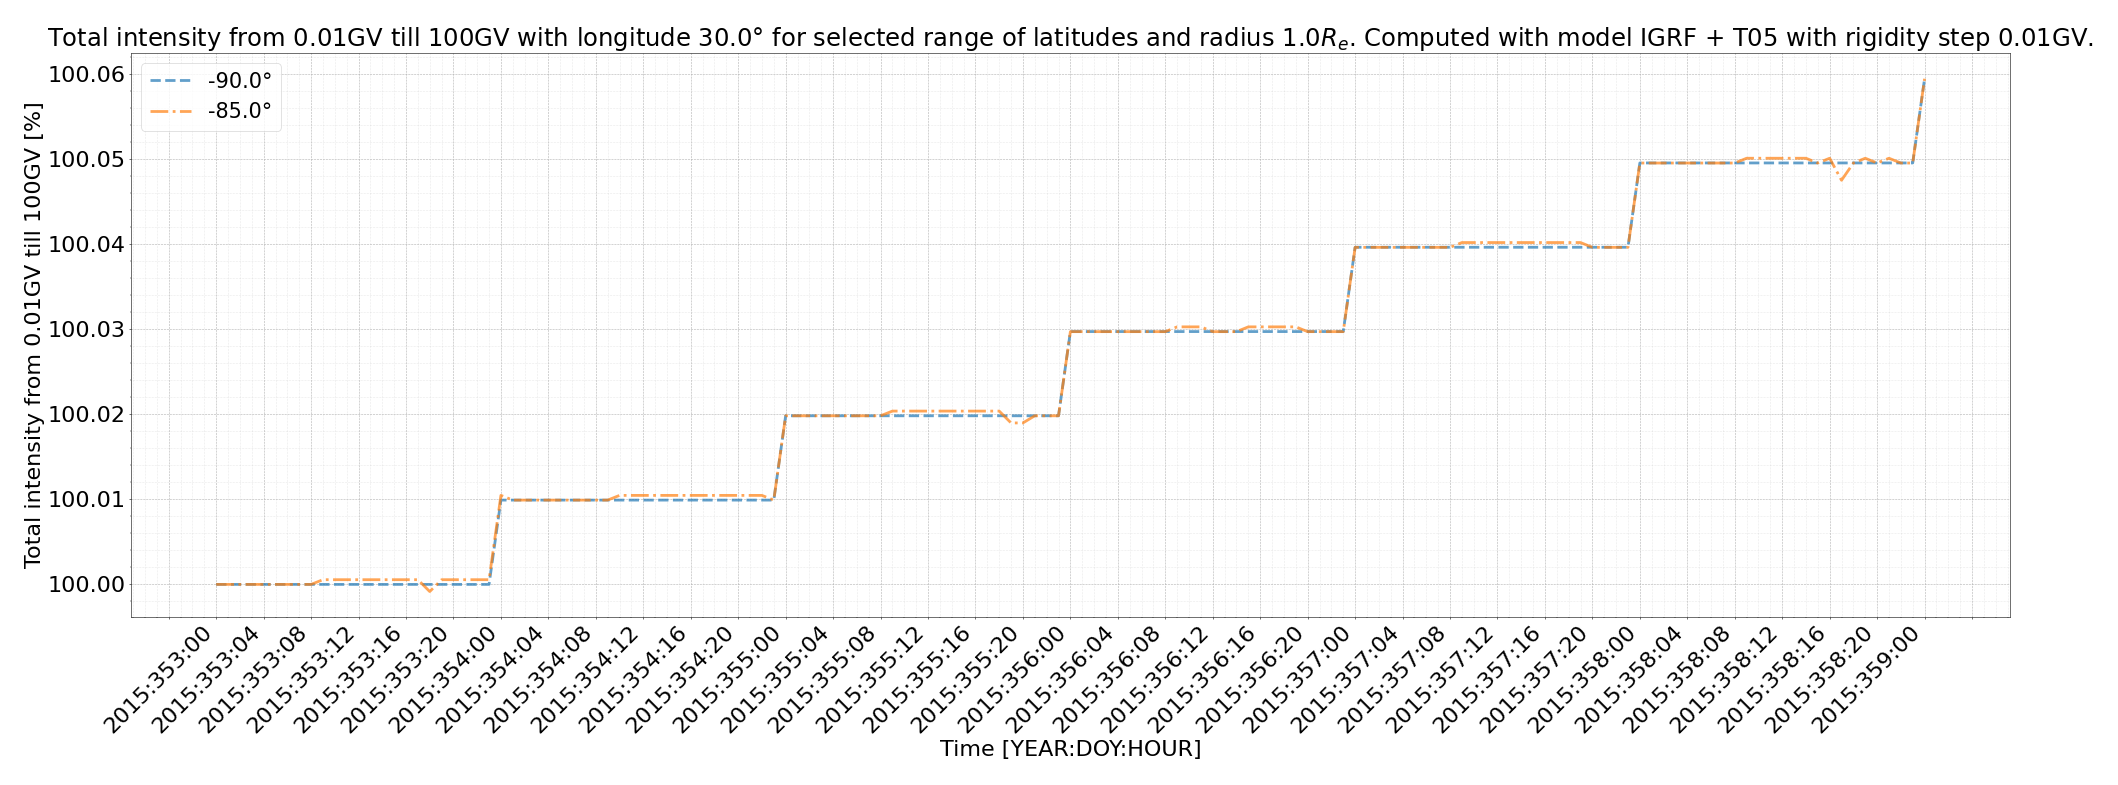Click the 2015:358:00 x-axis tick label
Viewport: 2118px width, 785px height.
point(1584,680)
